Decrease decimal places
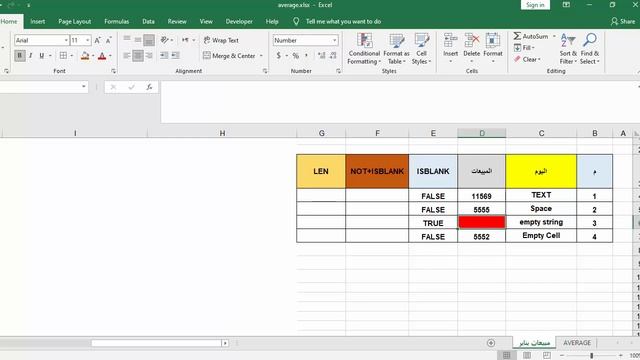This screenshot has width=640, height=360. (x=333, y=56)
